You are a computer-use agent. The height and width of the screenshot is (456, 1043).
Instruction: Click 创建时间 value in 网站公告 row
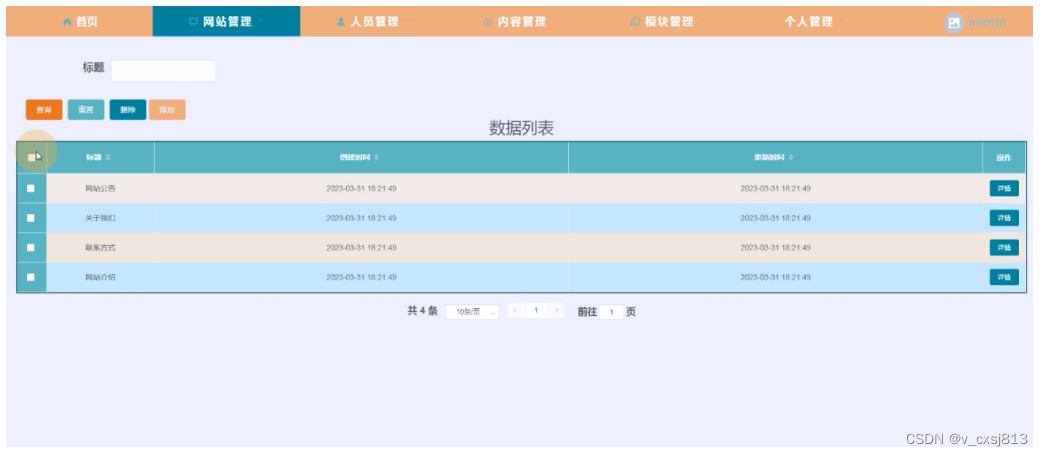[361, 189]
